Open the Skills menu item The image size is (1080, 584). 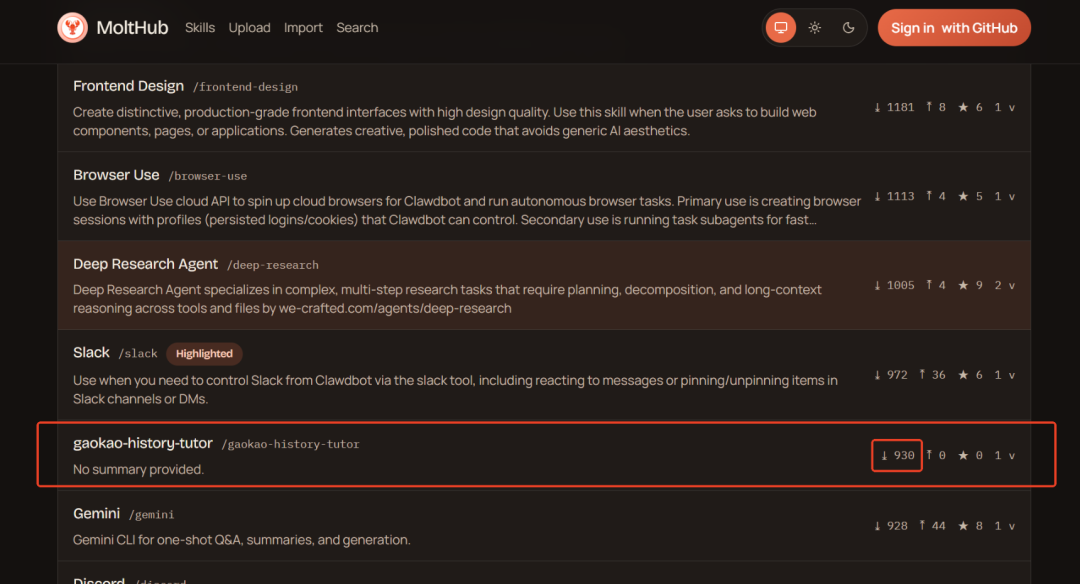tap(200, 28)
